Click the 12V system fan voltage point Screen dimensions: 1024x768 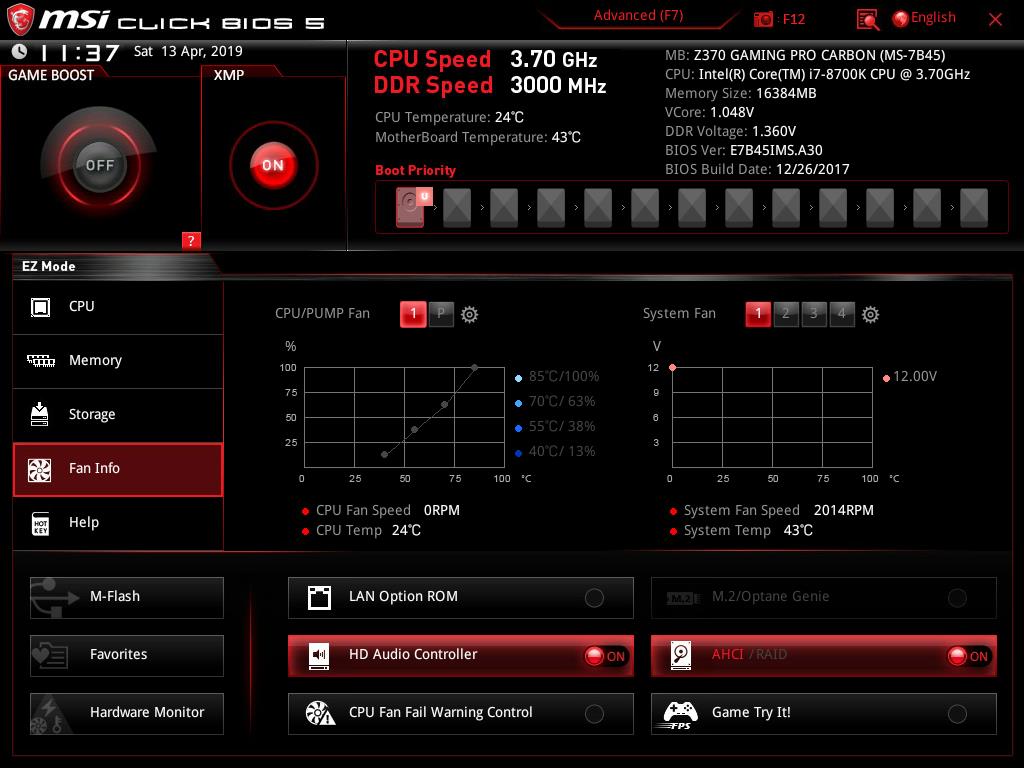(673, 368)
